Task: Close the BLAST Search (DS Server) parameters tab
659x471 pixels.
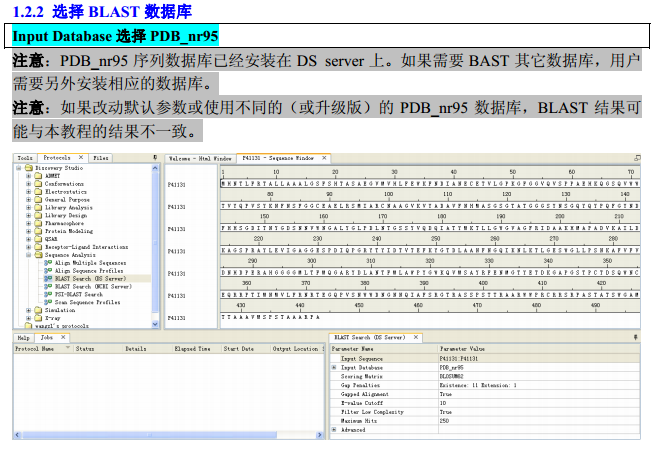Action: [416, 337]
